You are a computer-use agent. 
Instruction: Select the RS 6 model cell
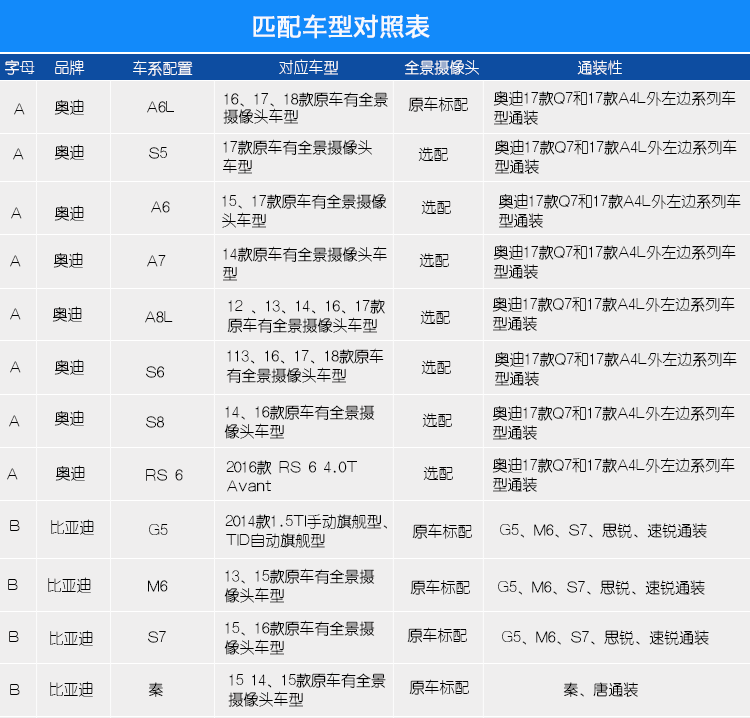pos(164,475)
